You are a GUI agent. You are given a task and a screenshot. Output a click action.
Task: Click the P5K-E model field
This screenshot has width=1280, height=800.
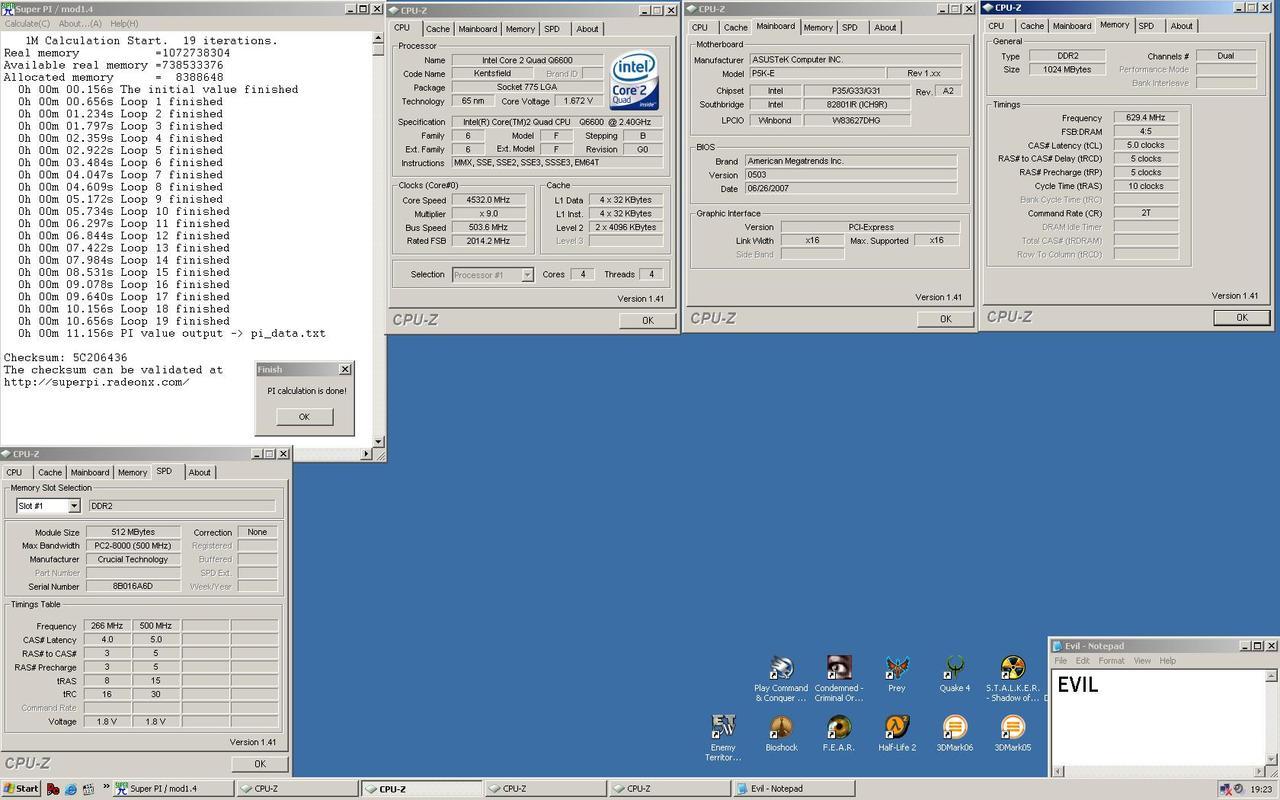point(817,74)
